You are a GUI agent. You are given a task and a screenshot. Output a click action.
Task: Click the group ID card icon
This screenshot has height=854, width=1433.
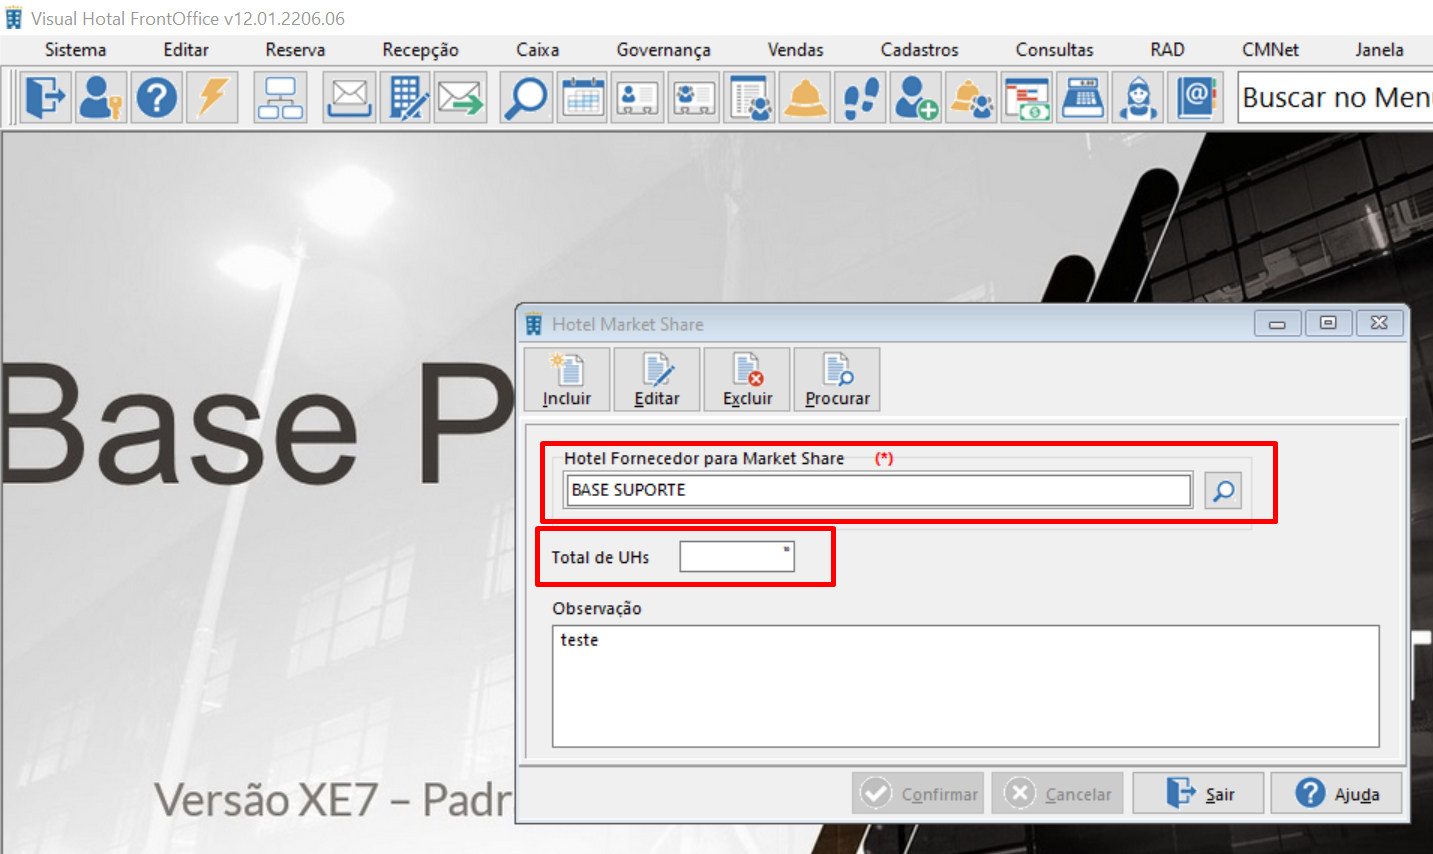(x=694, y=98)
